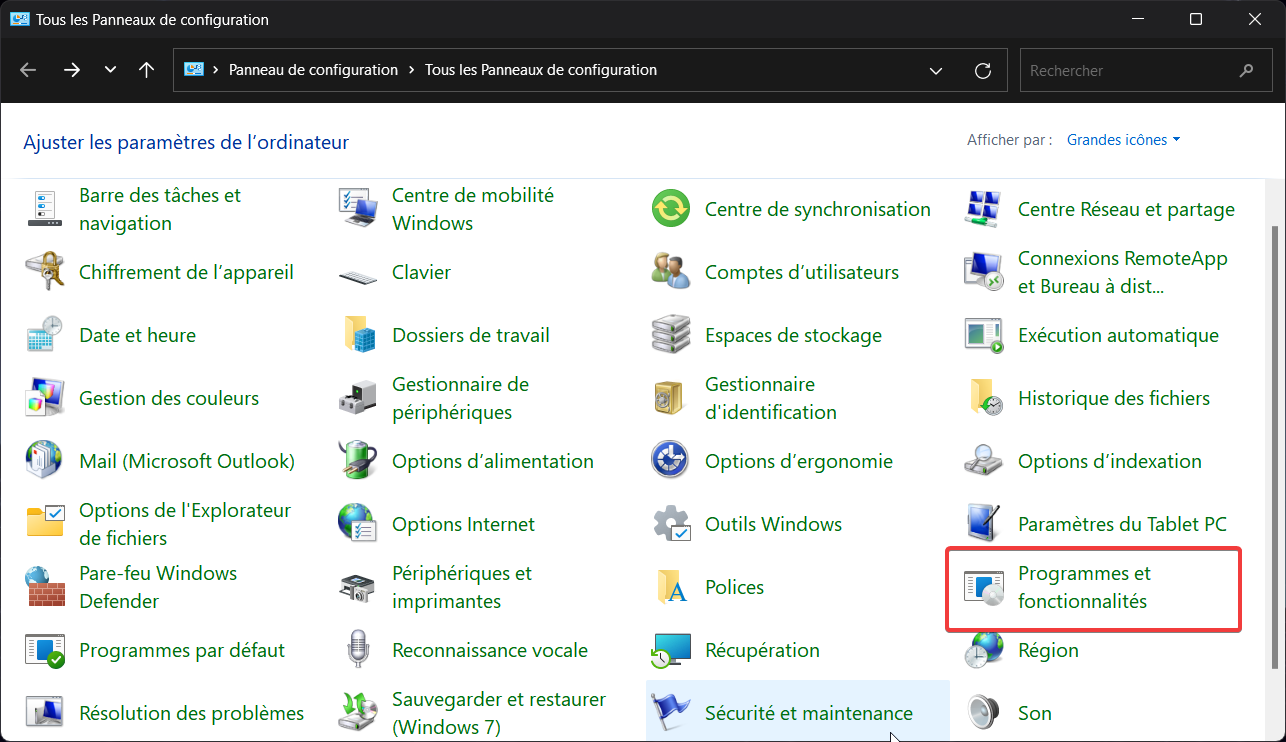Expand the root chevron before Panneau de configuration

216,71
